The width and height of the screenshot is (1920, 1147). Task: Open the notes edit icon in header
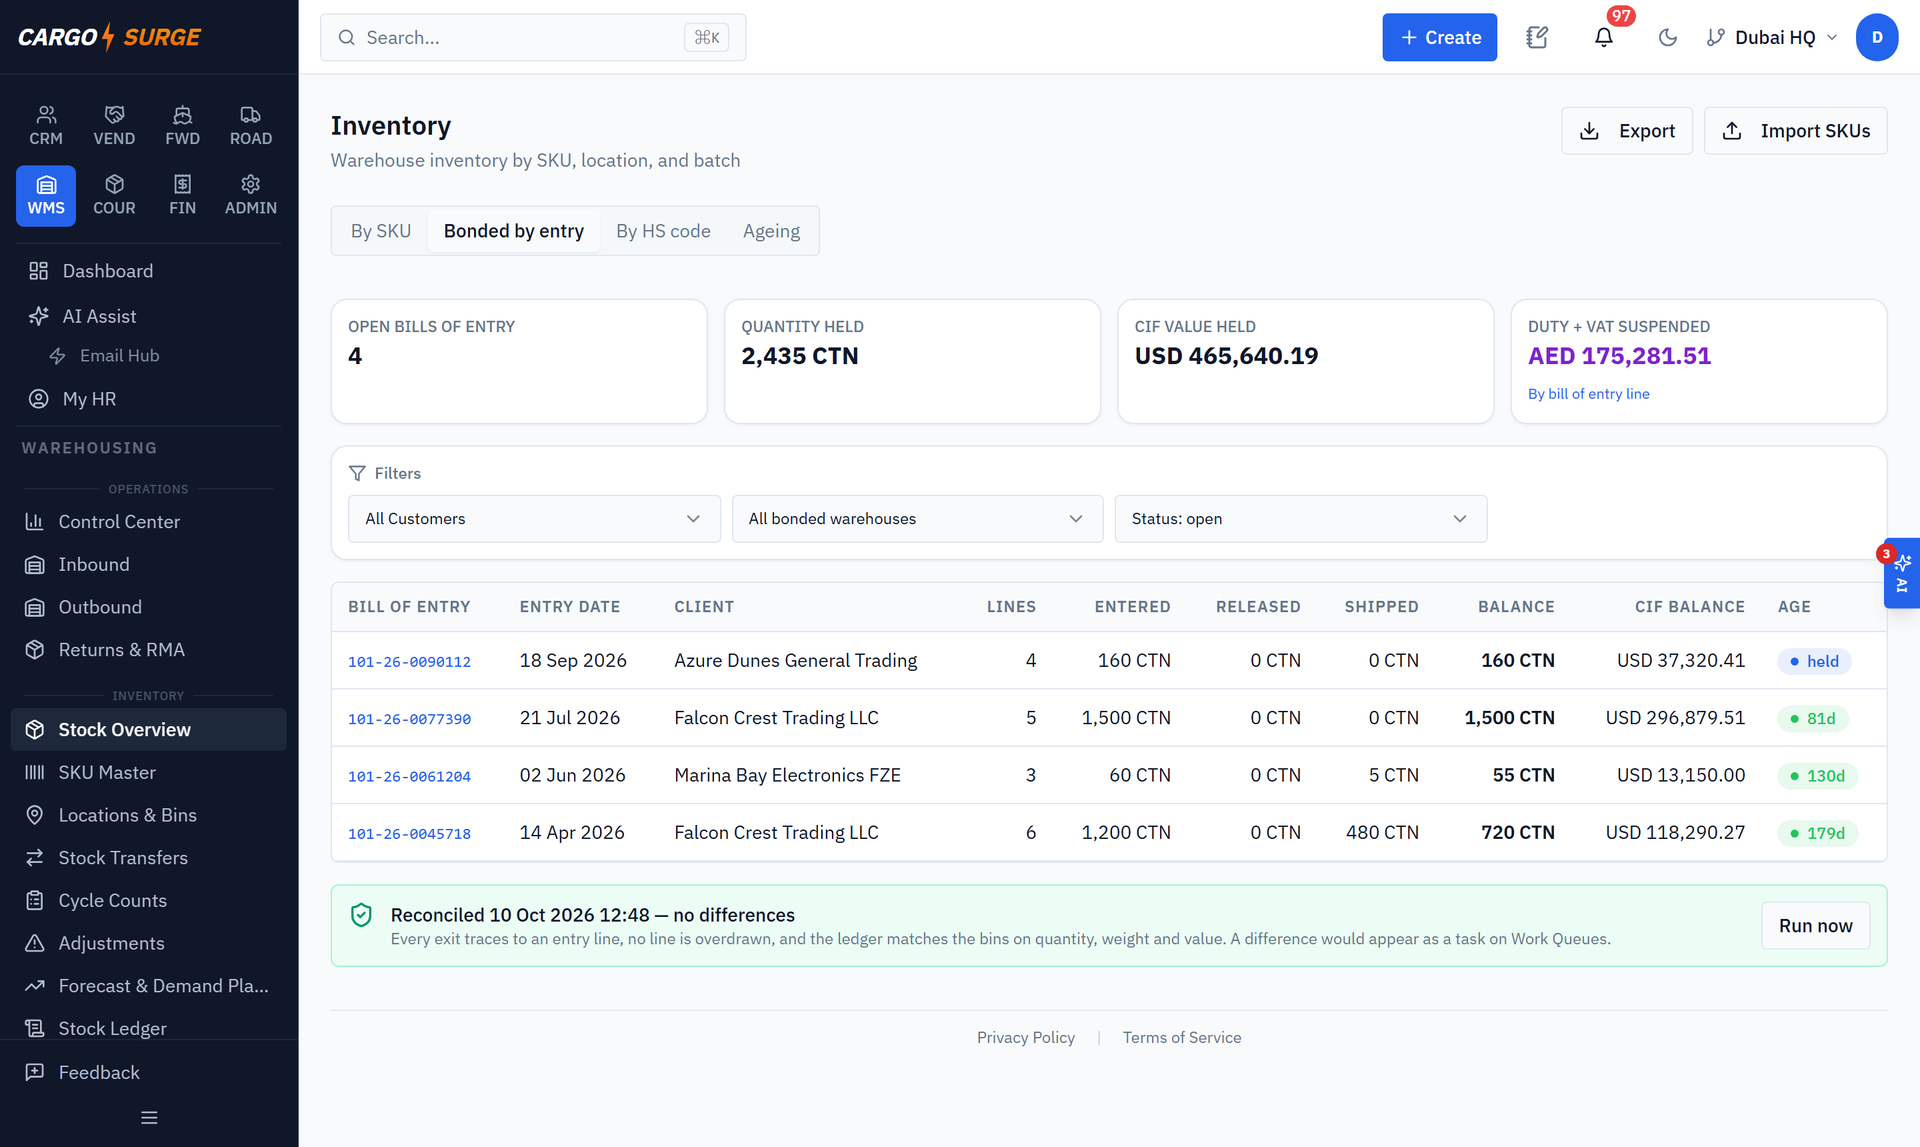click(x=1537, y=37)
